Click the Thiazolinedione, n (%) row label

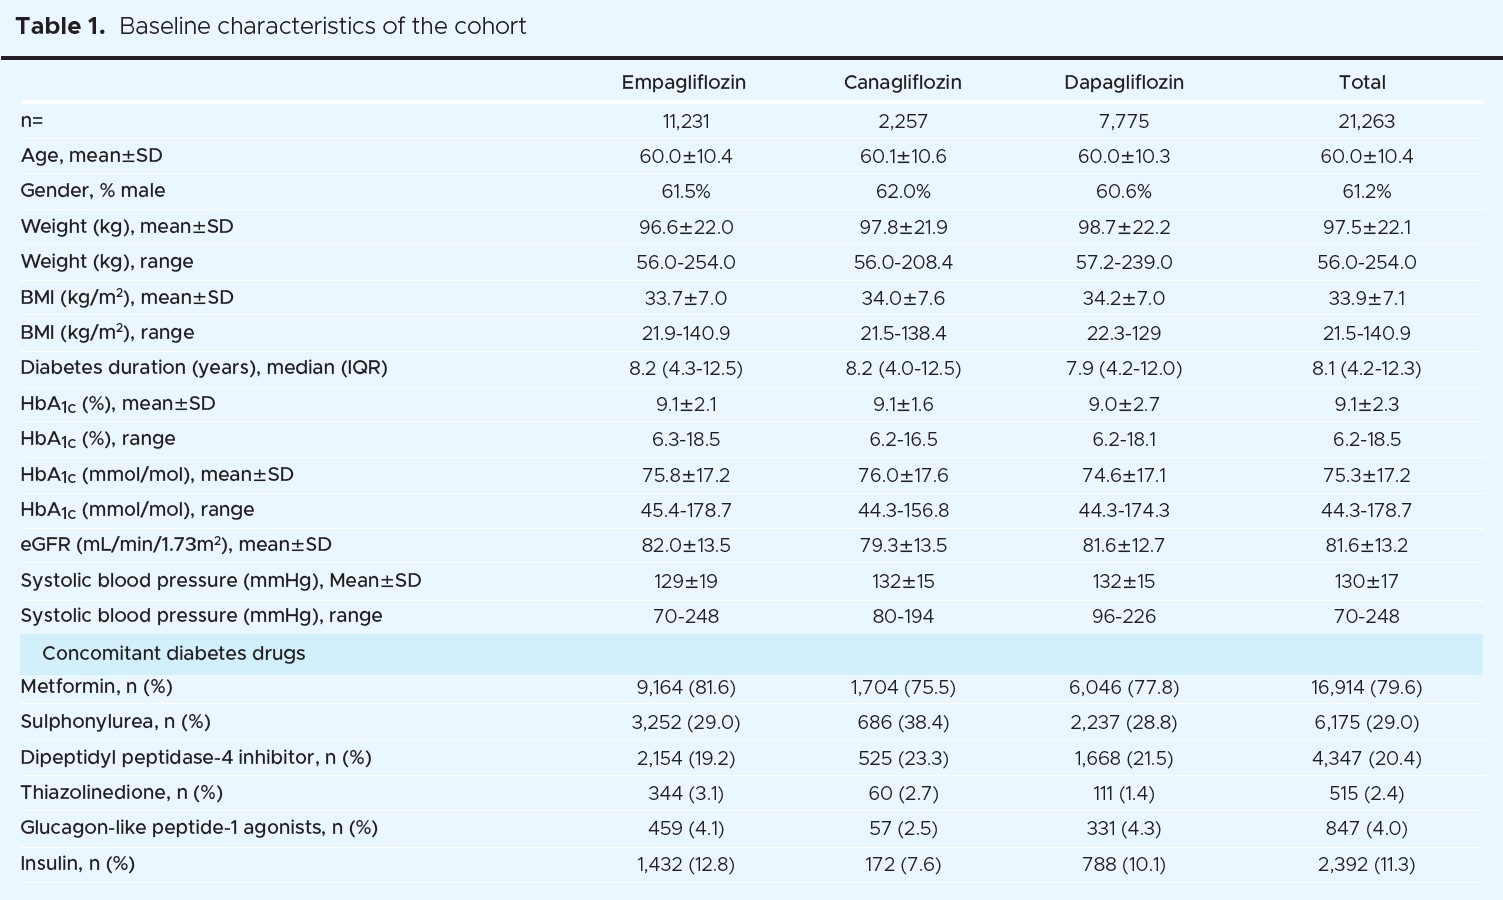121,793
